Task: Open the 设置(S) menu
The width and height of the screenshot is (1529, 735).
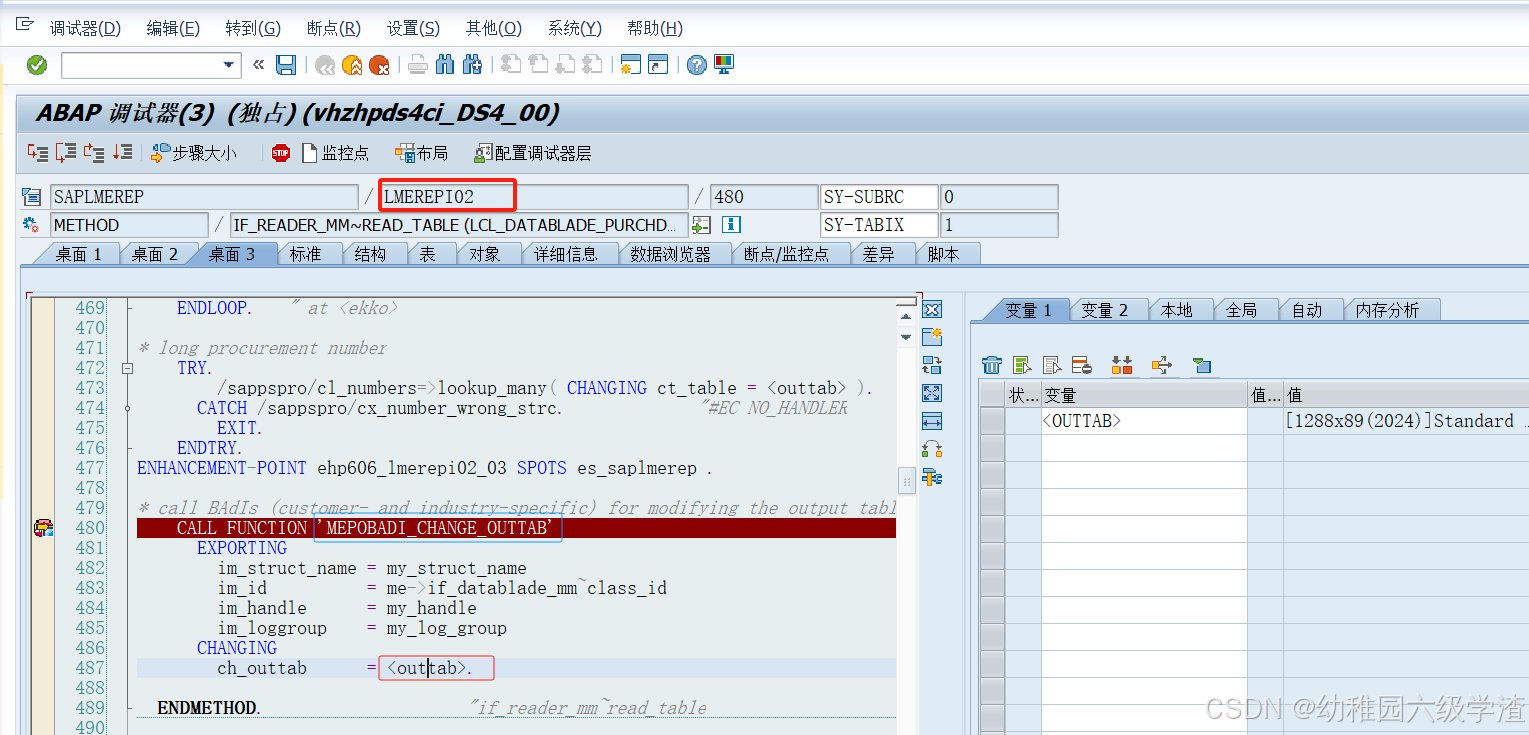Action: pos(413,28)
